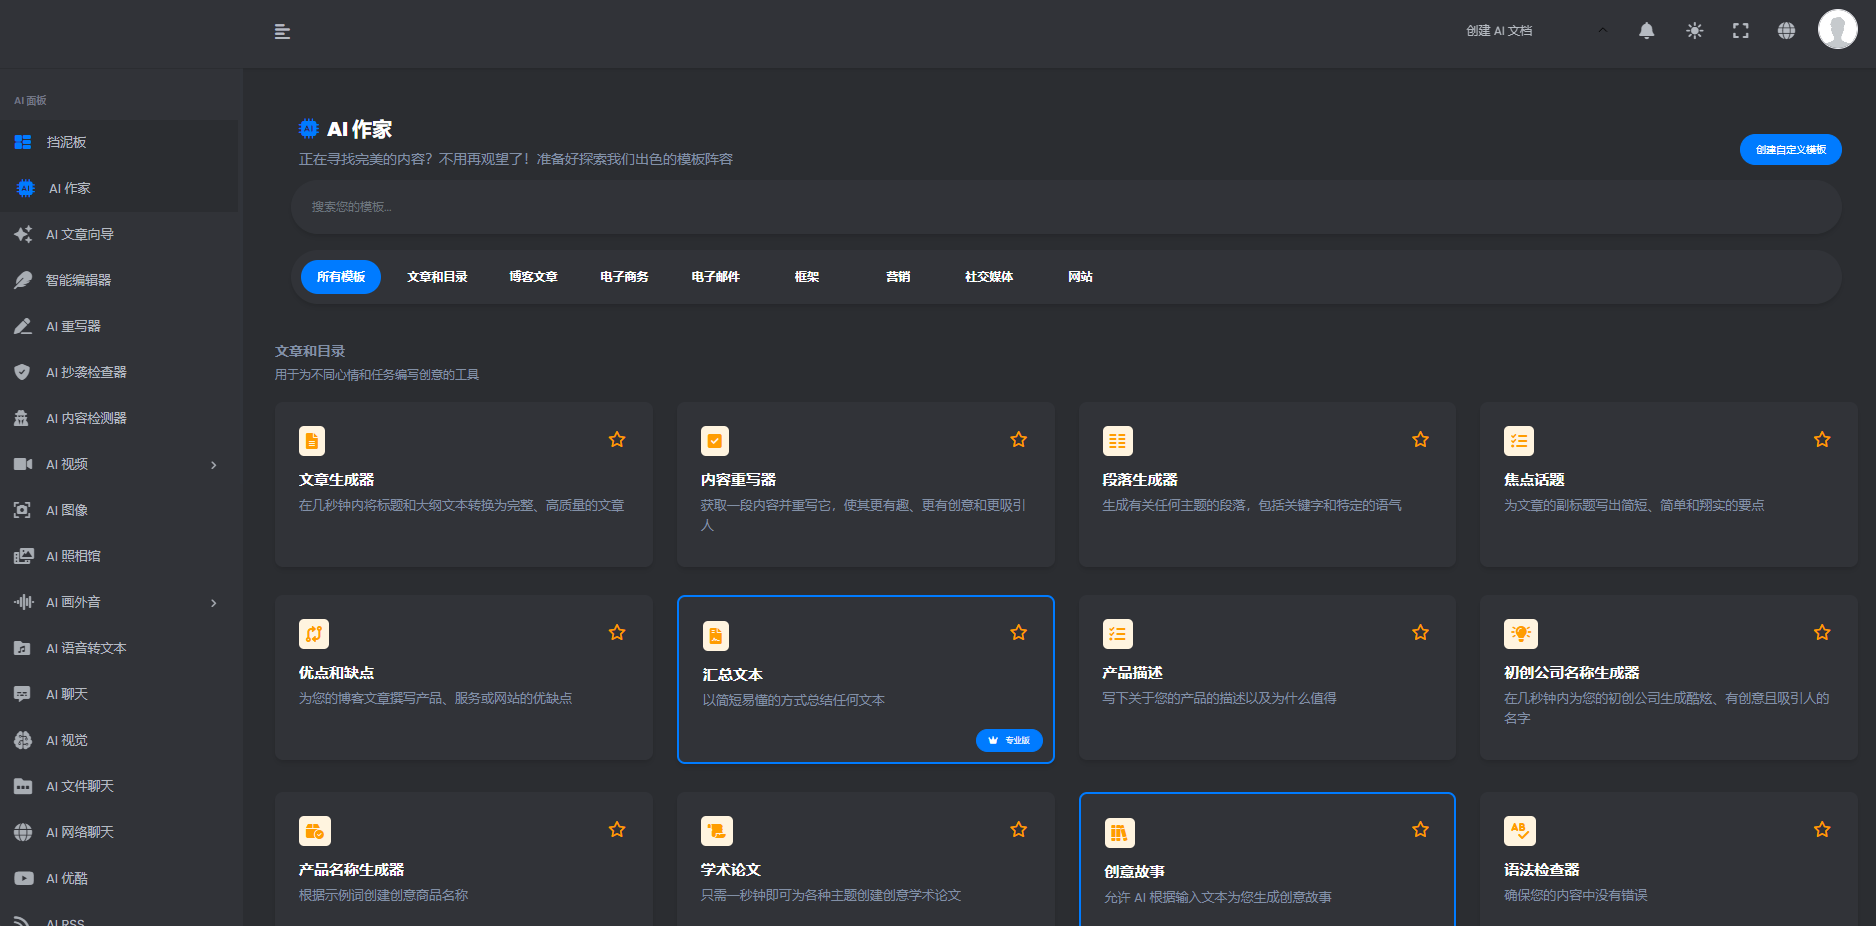The width and height of the screenshot is (1876, 926).
Task: Toggle light/dark theme sun icon
Action: 1694,31
